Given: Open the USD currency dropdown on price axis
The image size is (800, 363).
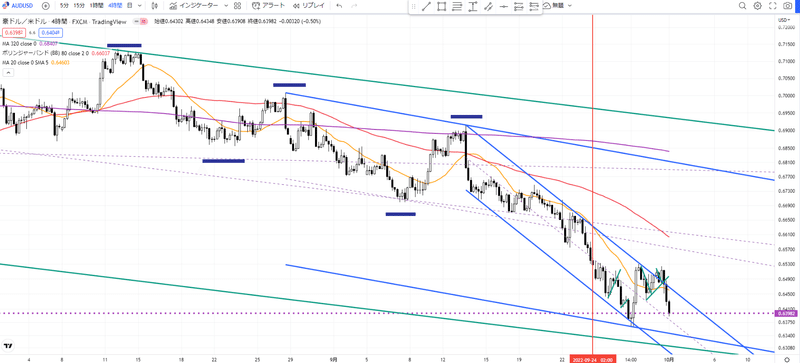Looking at the screenshot, I should click(784, 20).
